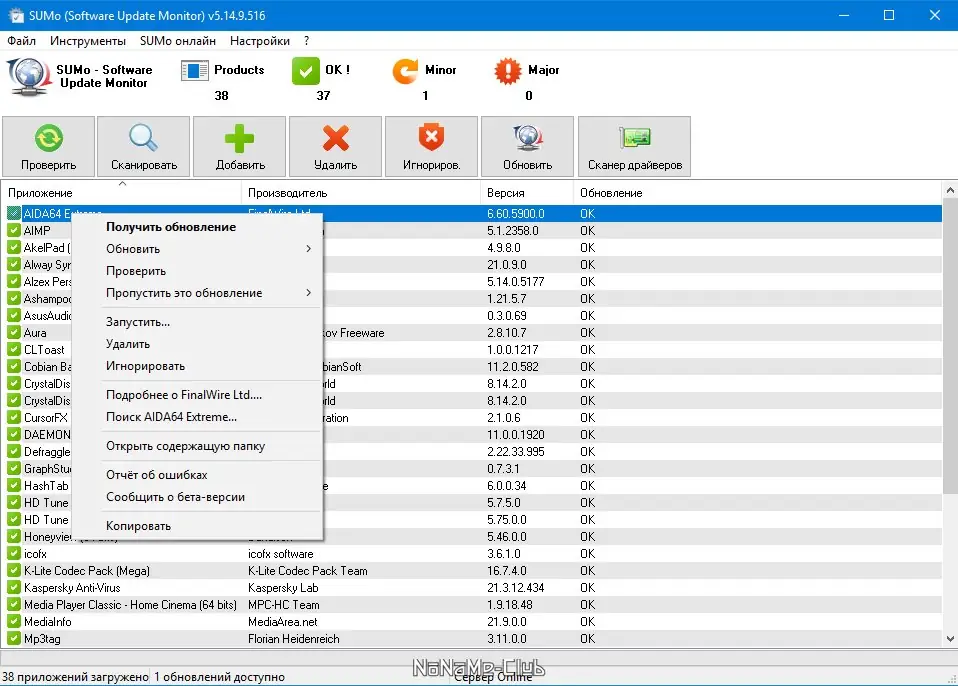The image size is (958, 686).
Task: Click the red X Удалить icon
Action: point(335,138)
